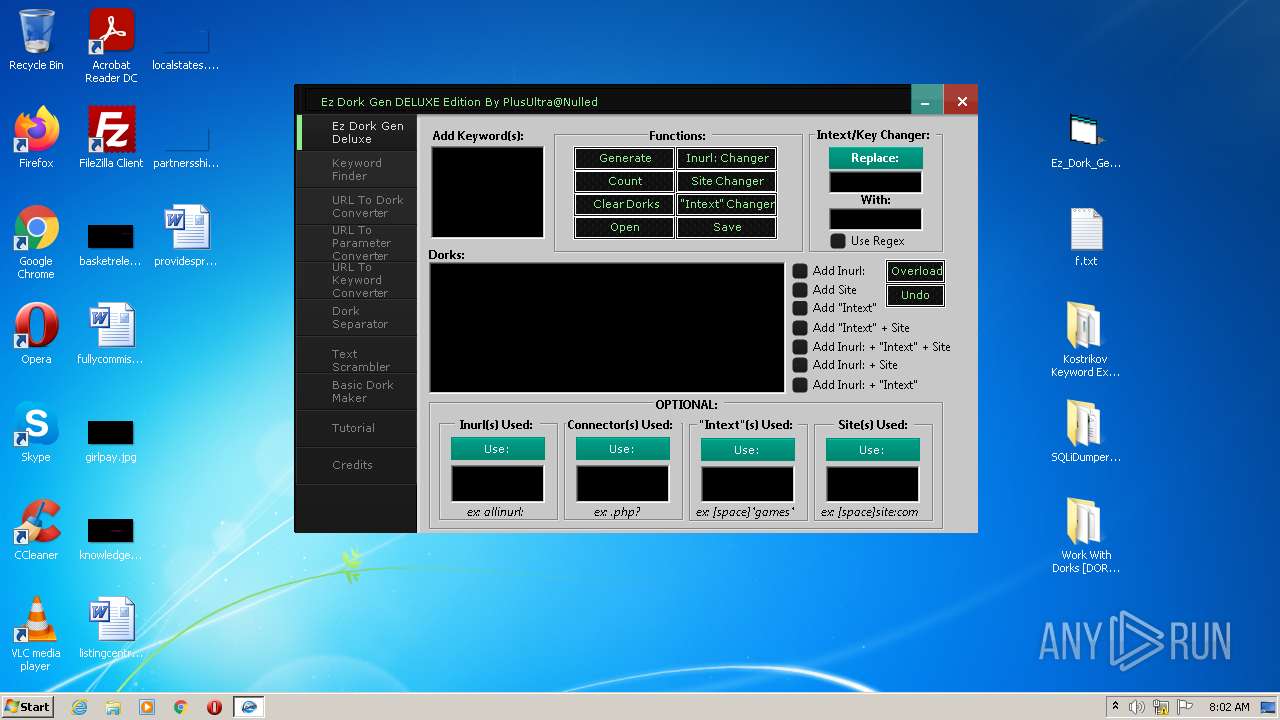Image resolution: width=1280 pixels, height=720 pixels.
Task: Open the Dork Separator tab
Action: click(x=357, y=317)
